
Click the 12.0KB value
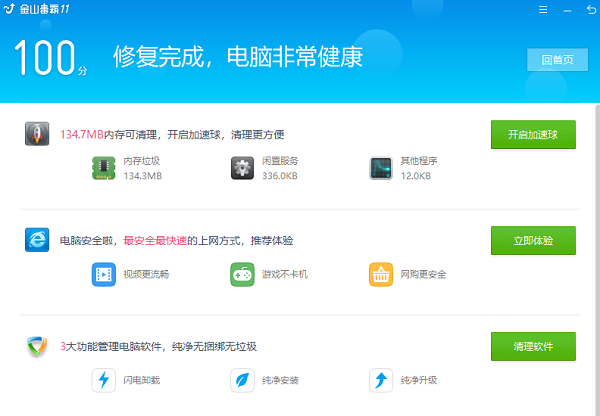click(x=416, y=176)
